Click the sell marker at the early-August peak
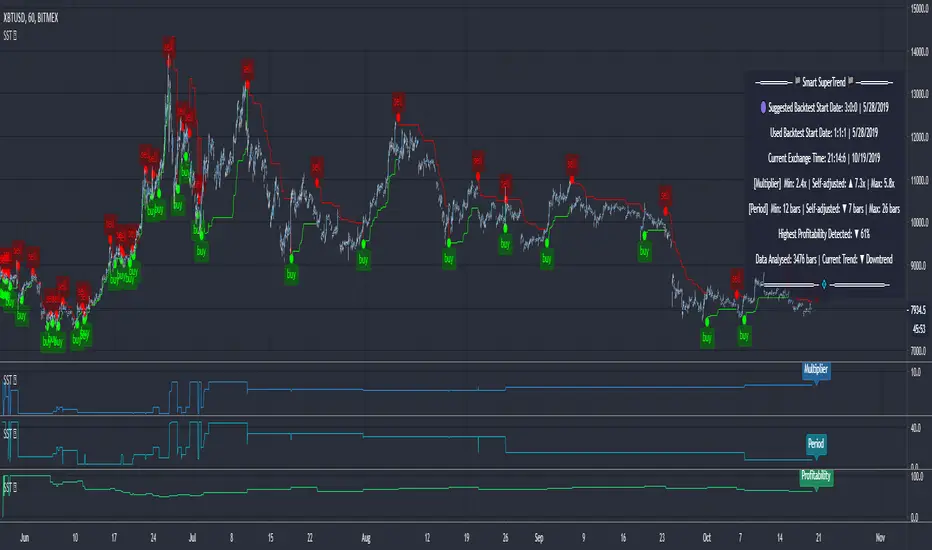932x550 pixels. (x=398, y=102)
